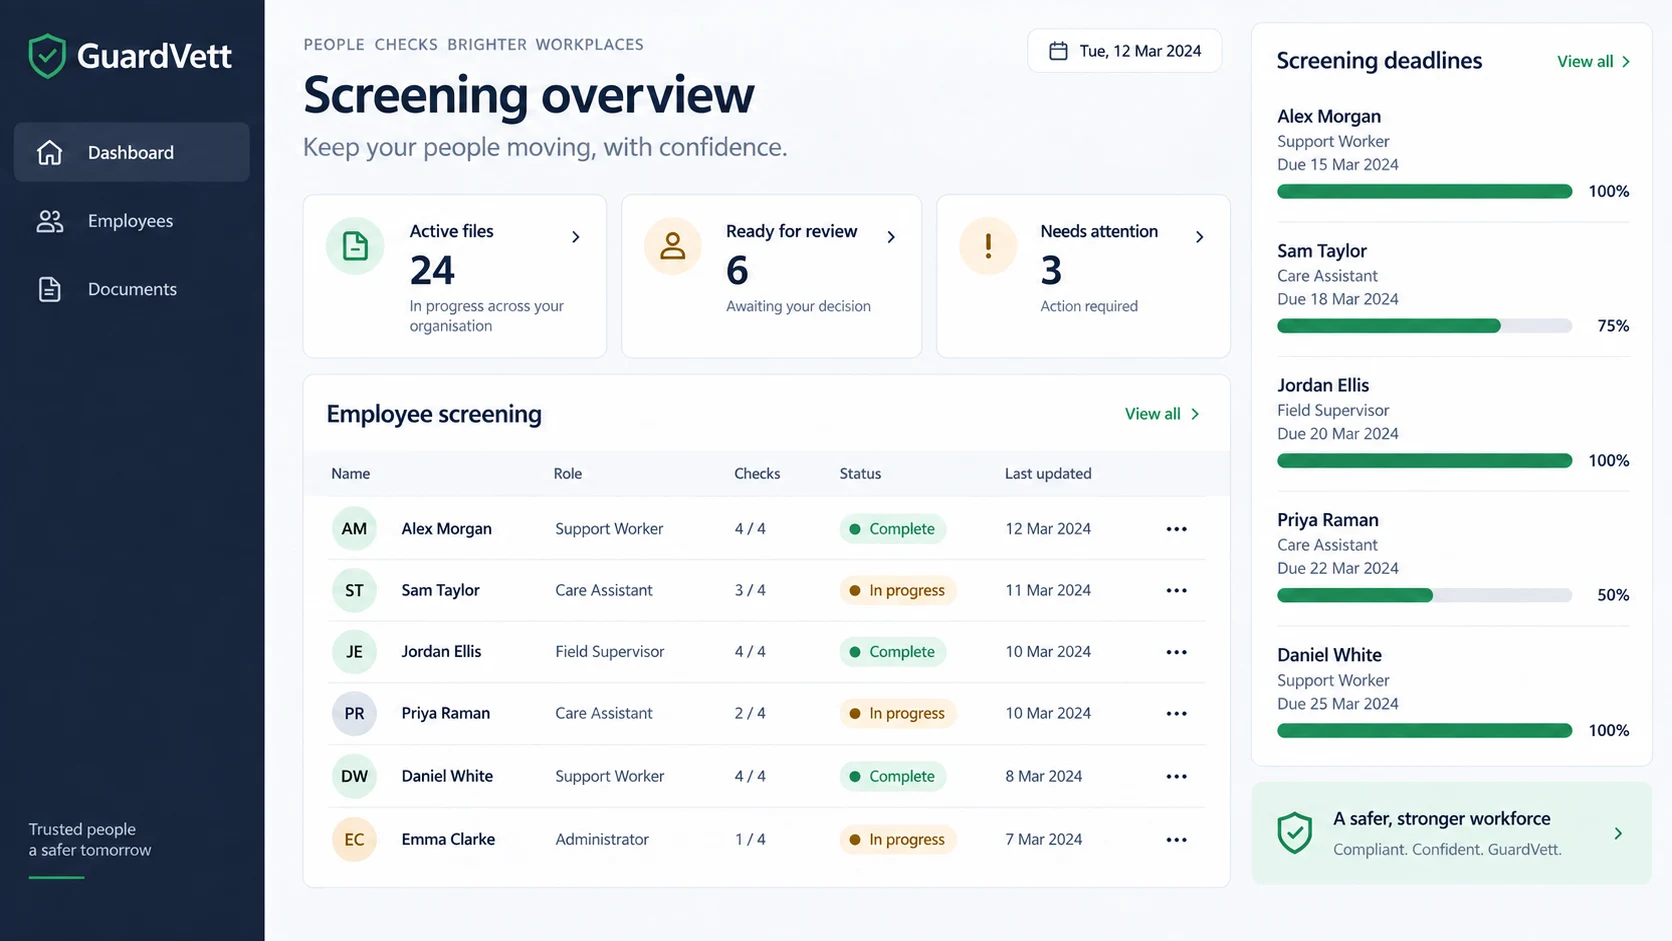Screen dimensions: 1672x941
Task: Click the 1 / 4 checks value for Emma Clarke
Action: coord(750,839)
